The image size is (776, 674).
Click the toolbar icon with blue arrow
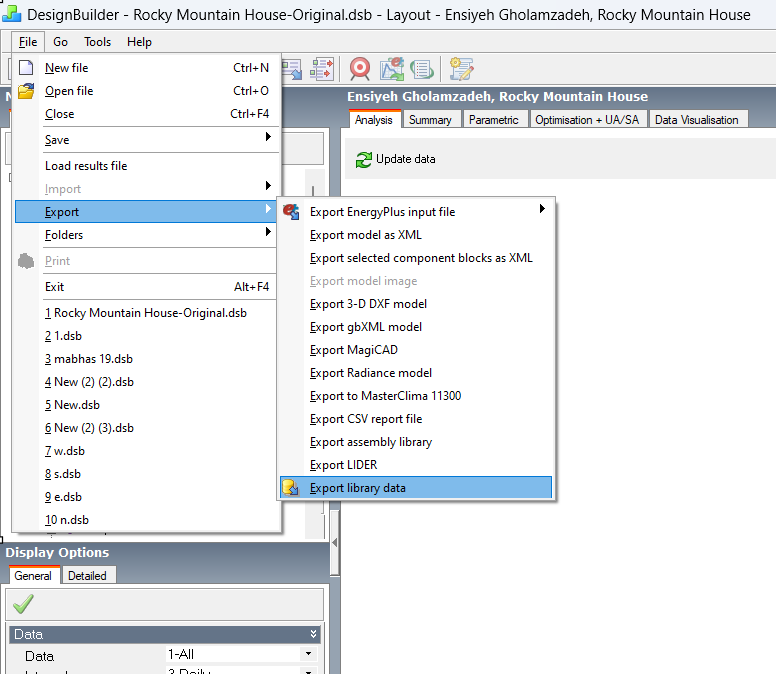click(x=292, y=69)
